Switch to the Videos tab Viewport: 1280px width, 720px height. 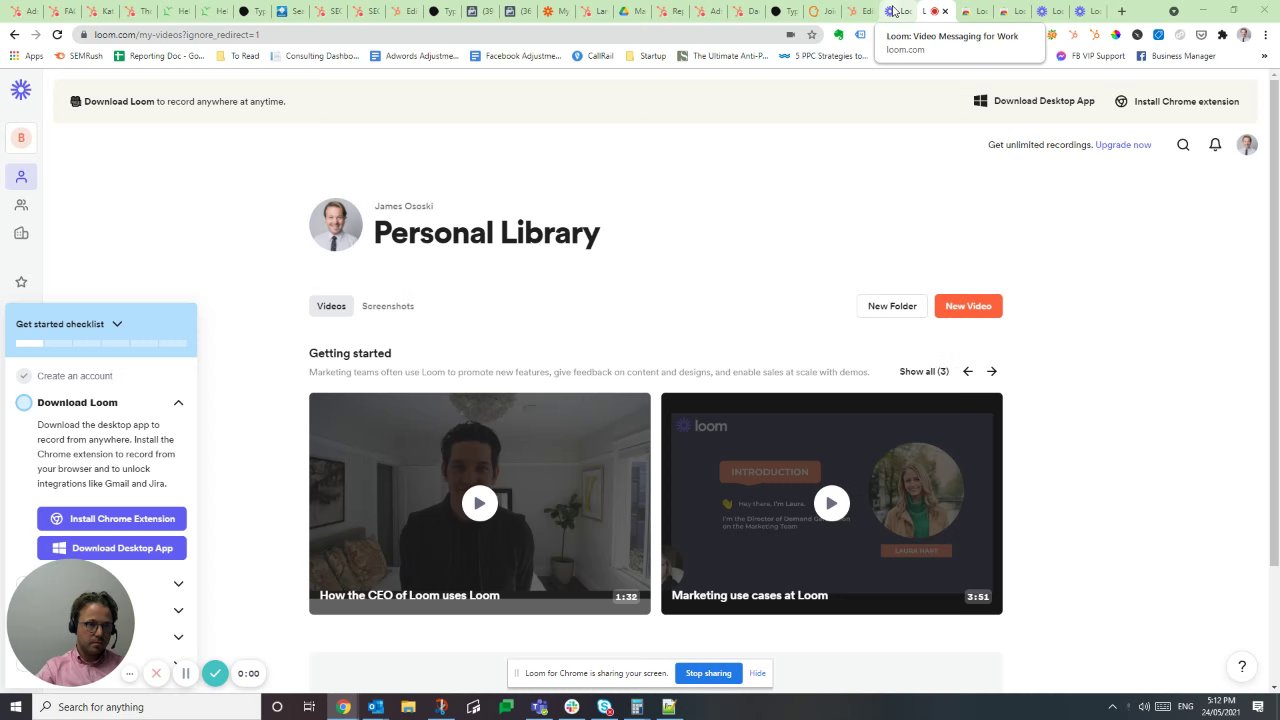tap(331, 306)
